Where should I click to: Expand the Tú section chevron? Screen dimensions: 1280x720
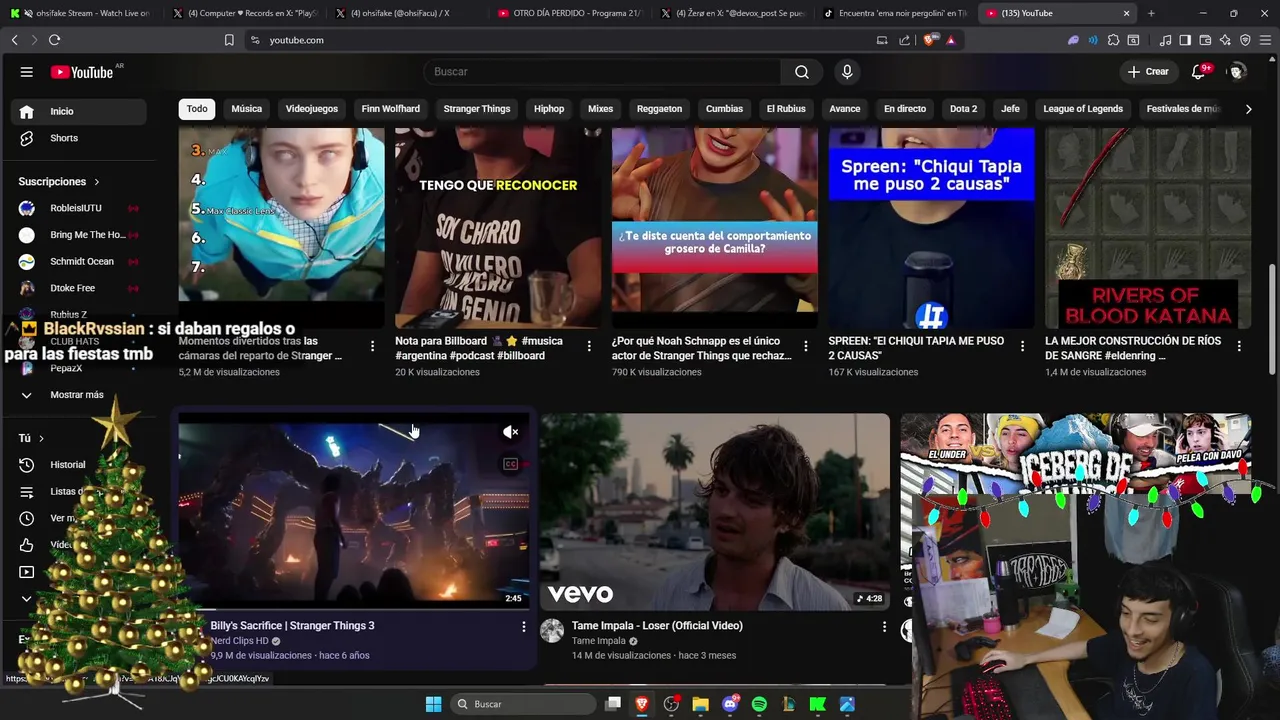(x=41, y=438)
